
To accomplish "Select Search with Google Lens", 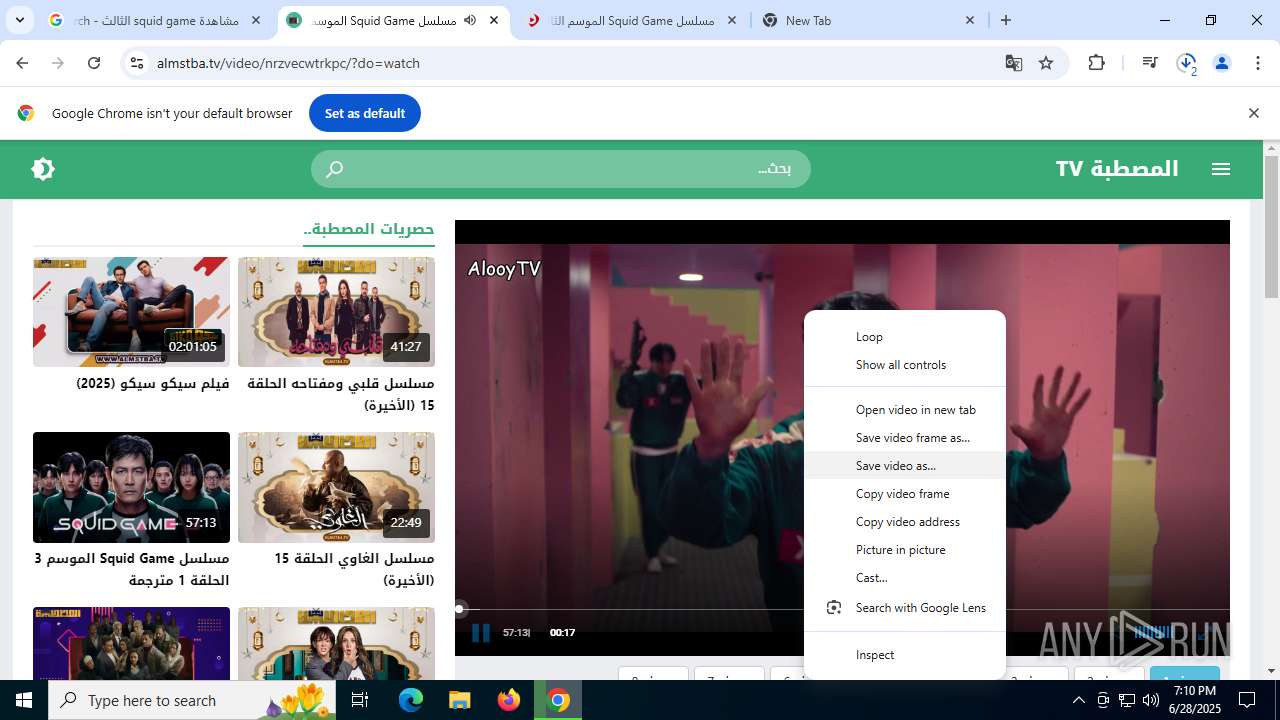I will (x=905, y=608).
